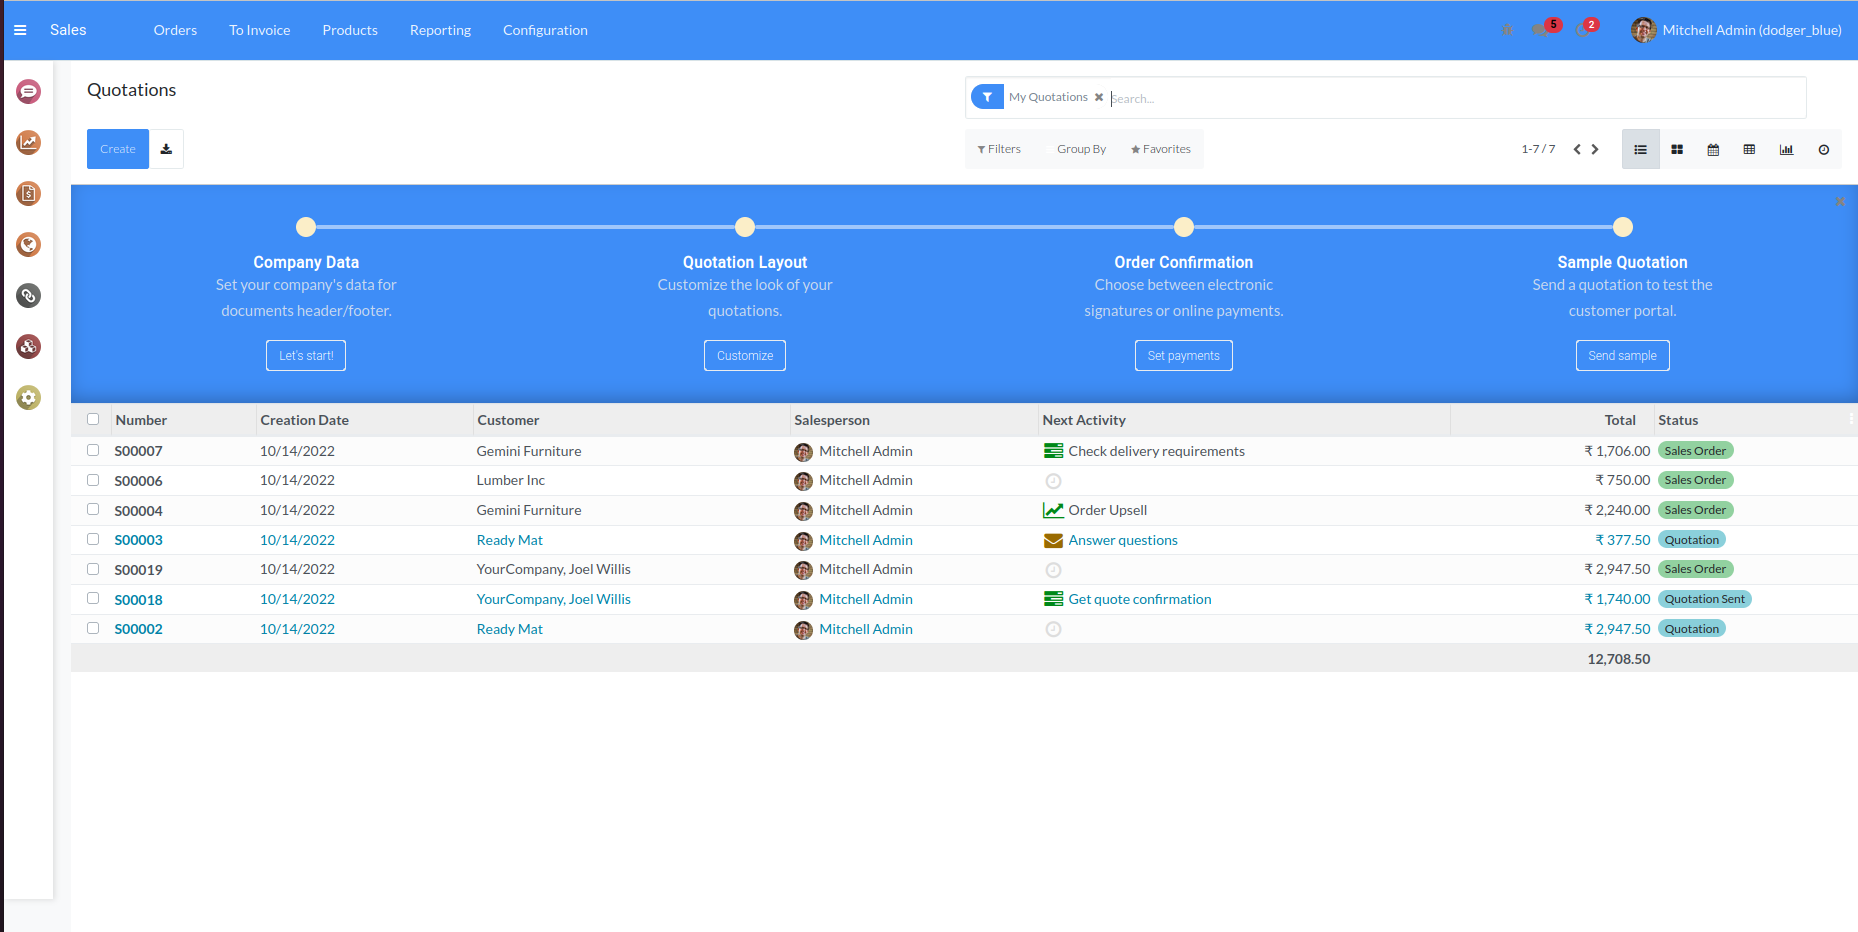Viewport: 1858px width, 932px height.
Task: Click the Create button
Action: coord(118,149)
